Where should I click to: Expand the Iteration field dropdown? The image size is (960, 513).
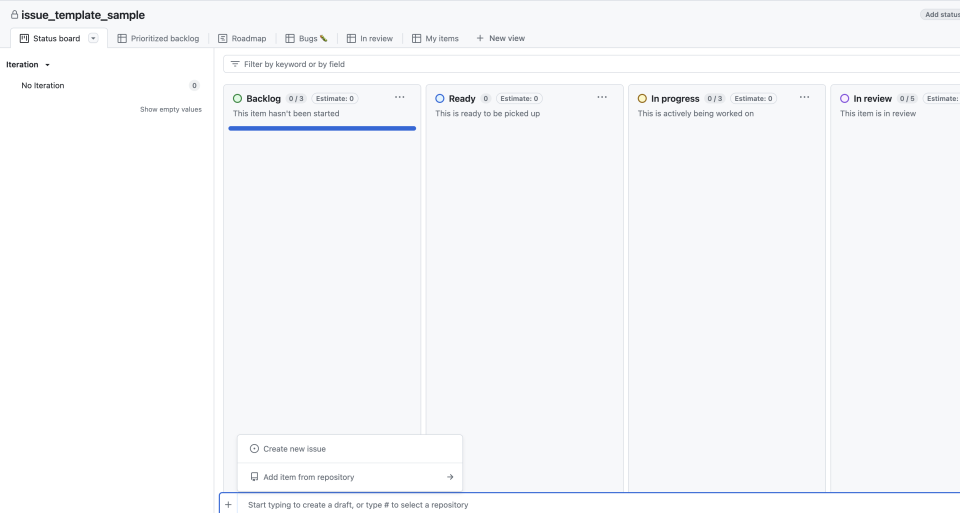pos(29,65)
